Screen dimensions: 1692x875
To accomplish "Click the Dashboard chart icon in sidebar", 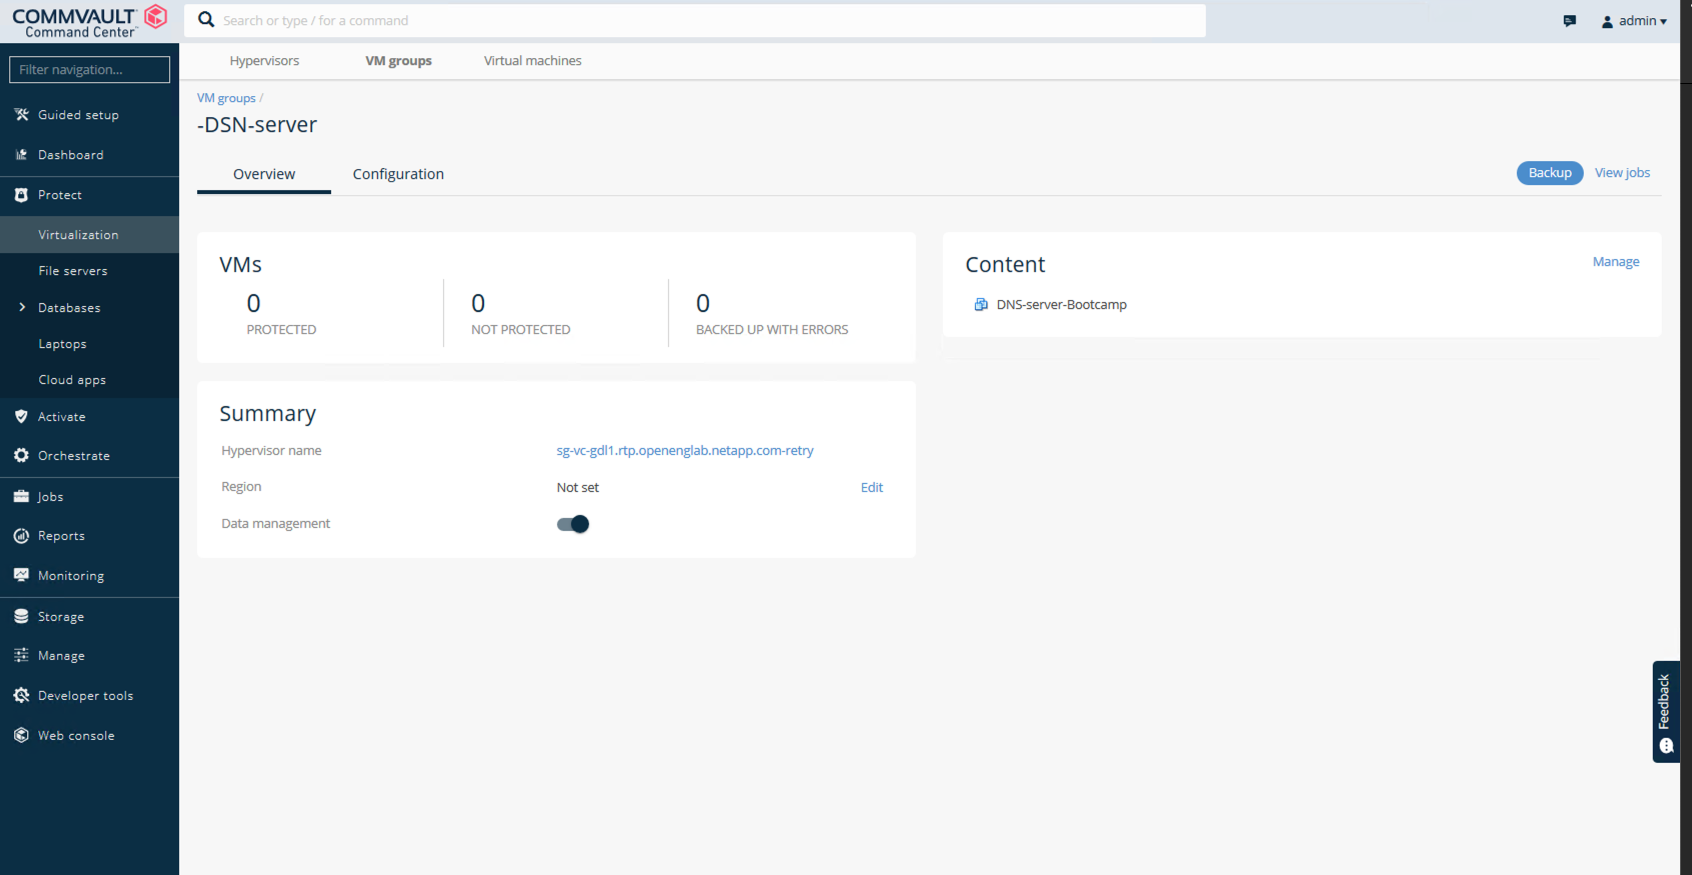I will [x=21, y=155].
